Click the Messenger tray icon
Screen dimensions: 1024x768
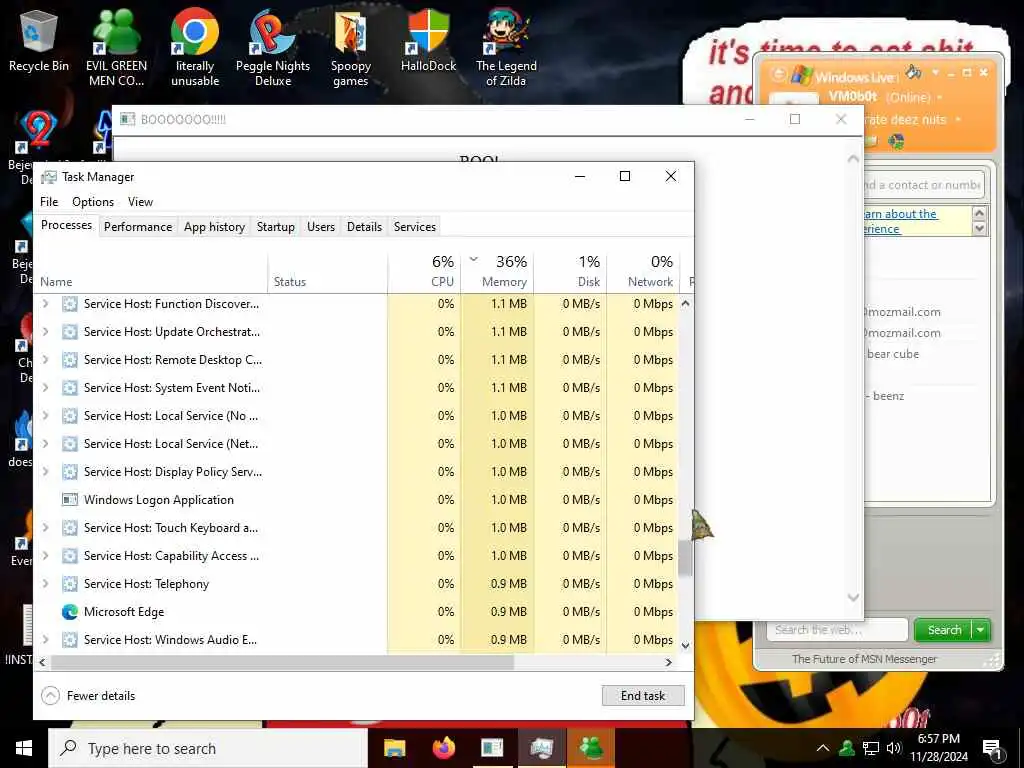point(847,748)
